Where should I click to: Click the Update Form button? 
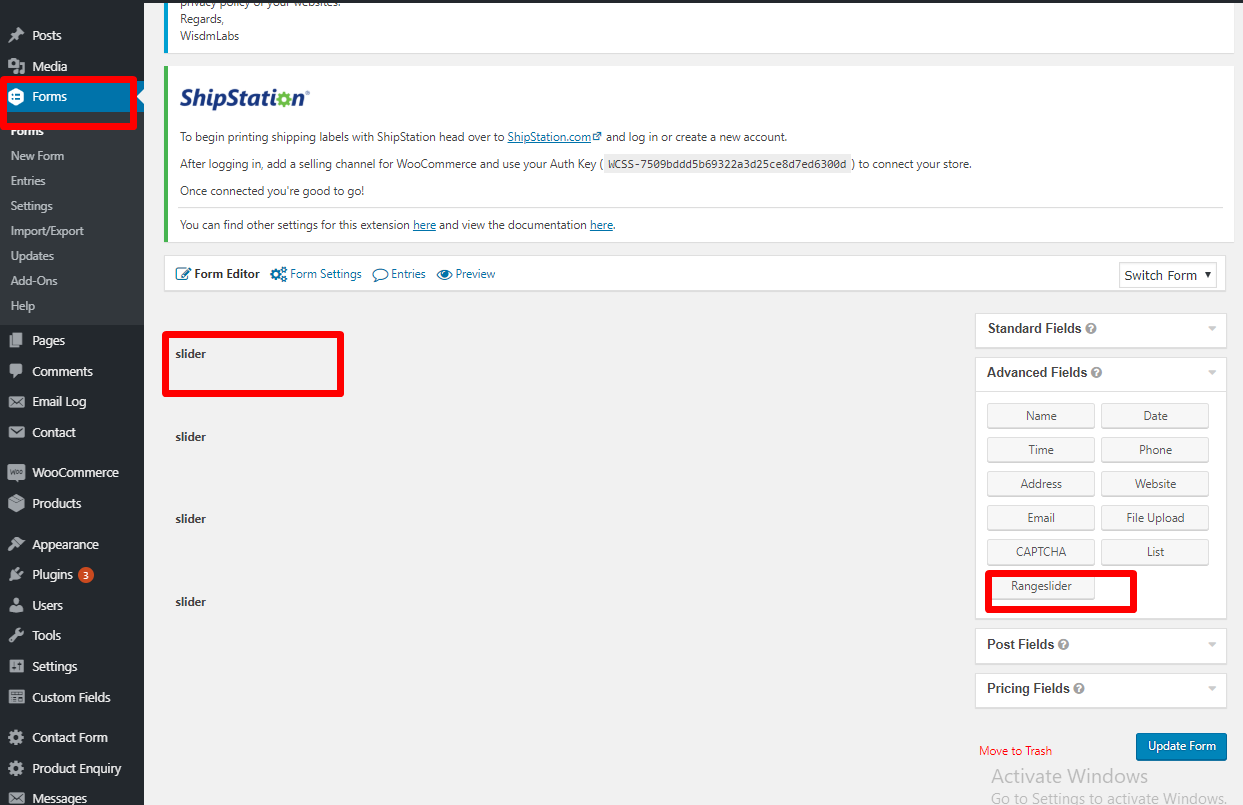[1181, 746]
